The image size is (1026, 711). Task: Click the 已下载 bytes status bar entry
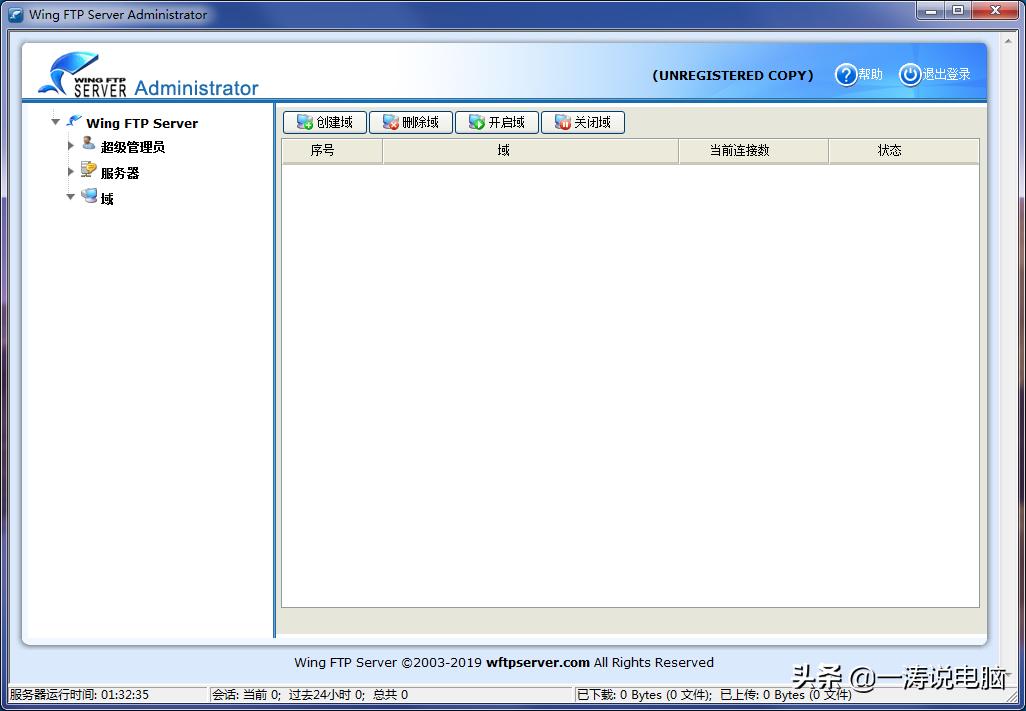pyautogui.click(x=714, y=695)
